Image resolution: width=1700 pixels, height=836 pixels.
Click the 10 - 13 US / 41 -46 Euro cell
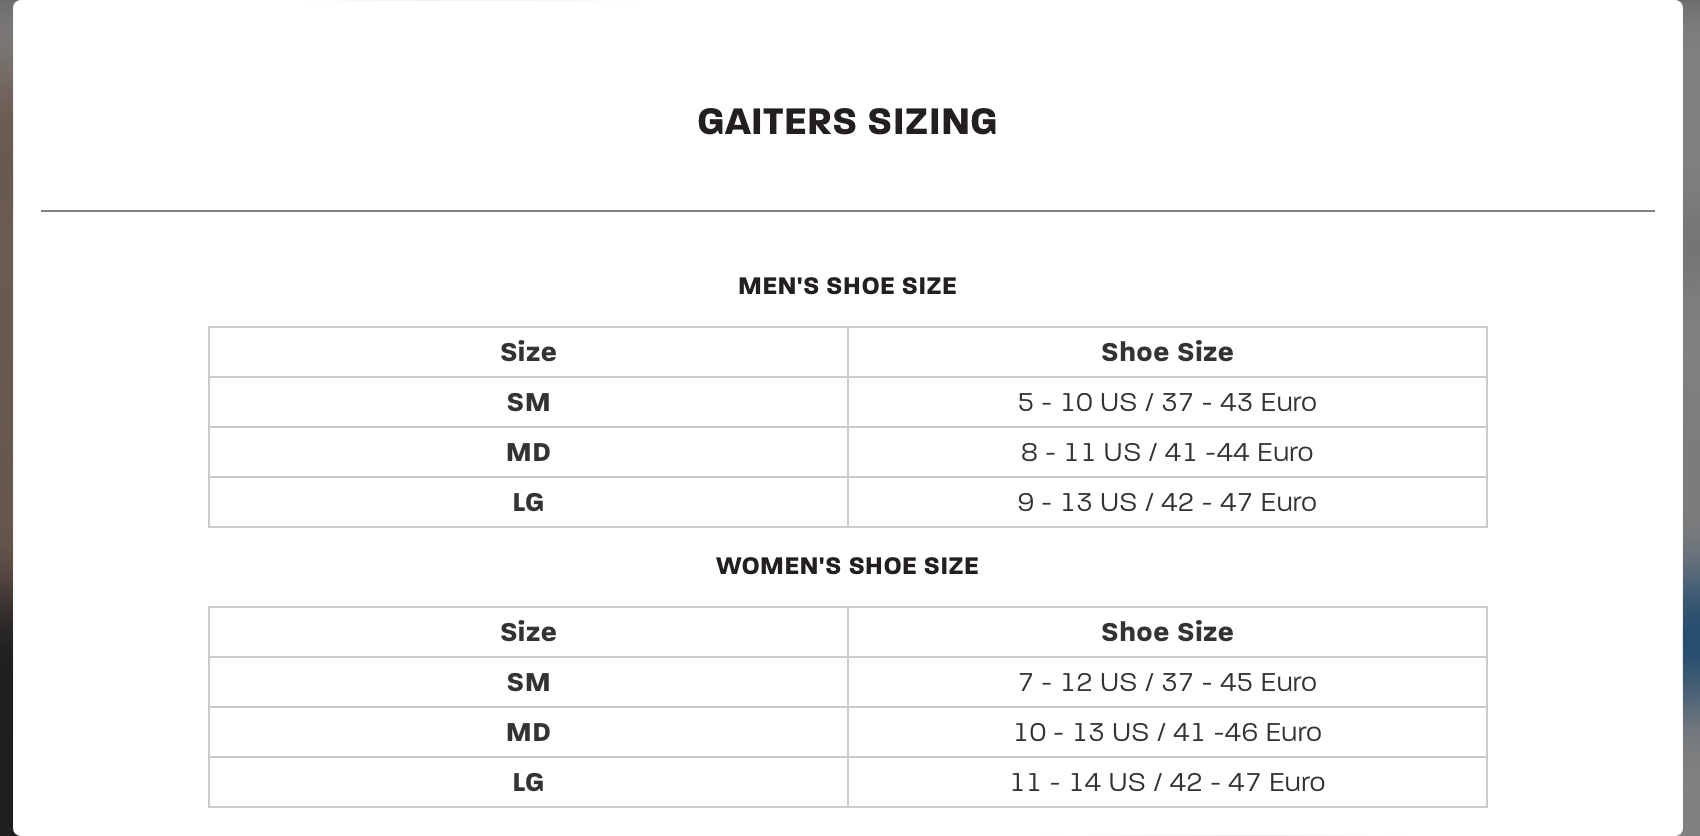pyautogui.click(x=1167, y=732)
